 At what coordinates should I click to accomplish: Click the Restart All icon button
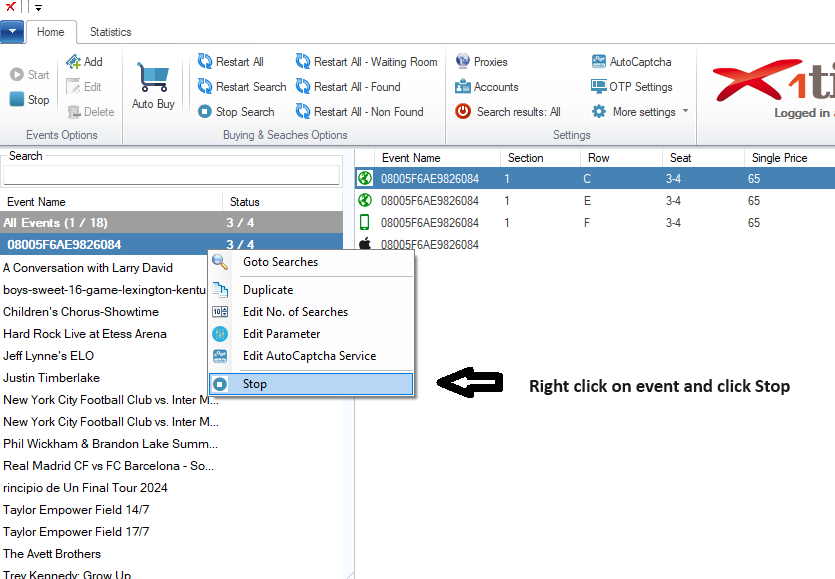point(205,62)
